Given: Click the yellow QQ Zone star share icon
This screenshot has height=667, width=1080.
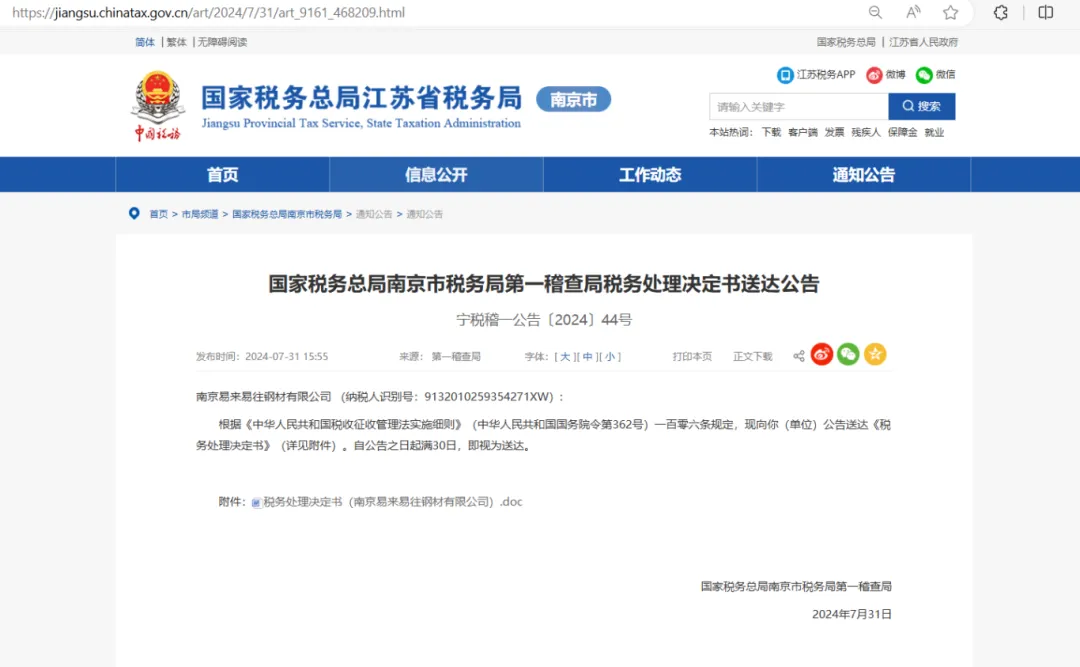Looking at the screenshot, I should click(x=875, y=354).
